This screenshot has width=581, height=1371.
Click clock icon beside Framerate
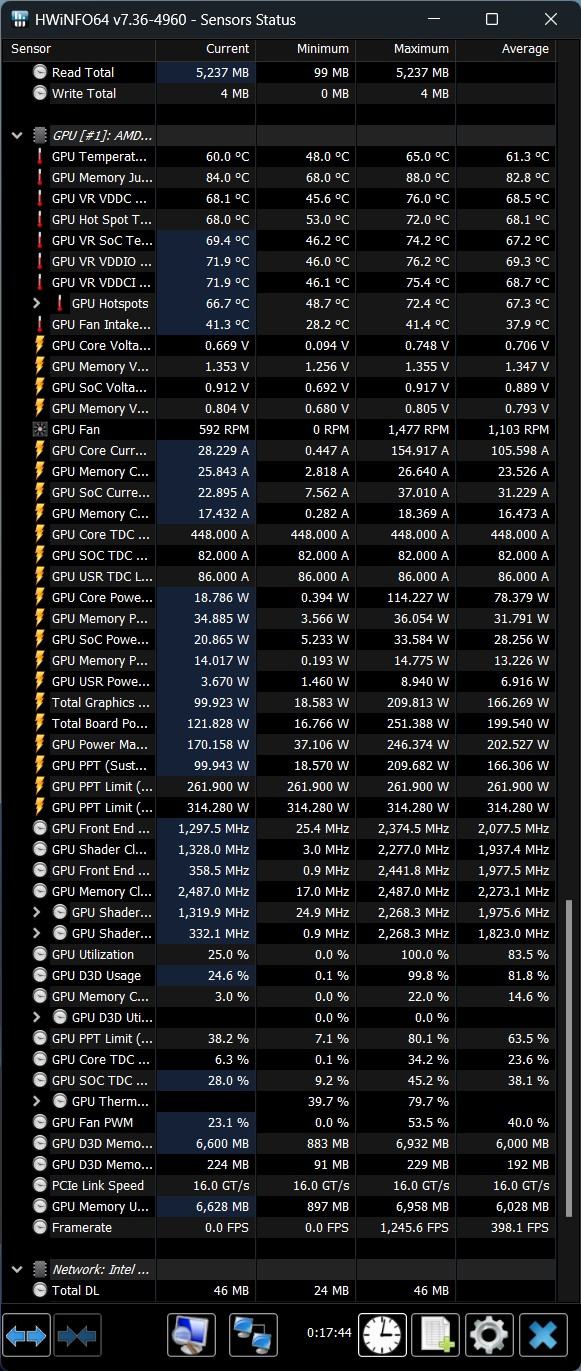40,1227
